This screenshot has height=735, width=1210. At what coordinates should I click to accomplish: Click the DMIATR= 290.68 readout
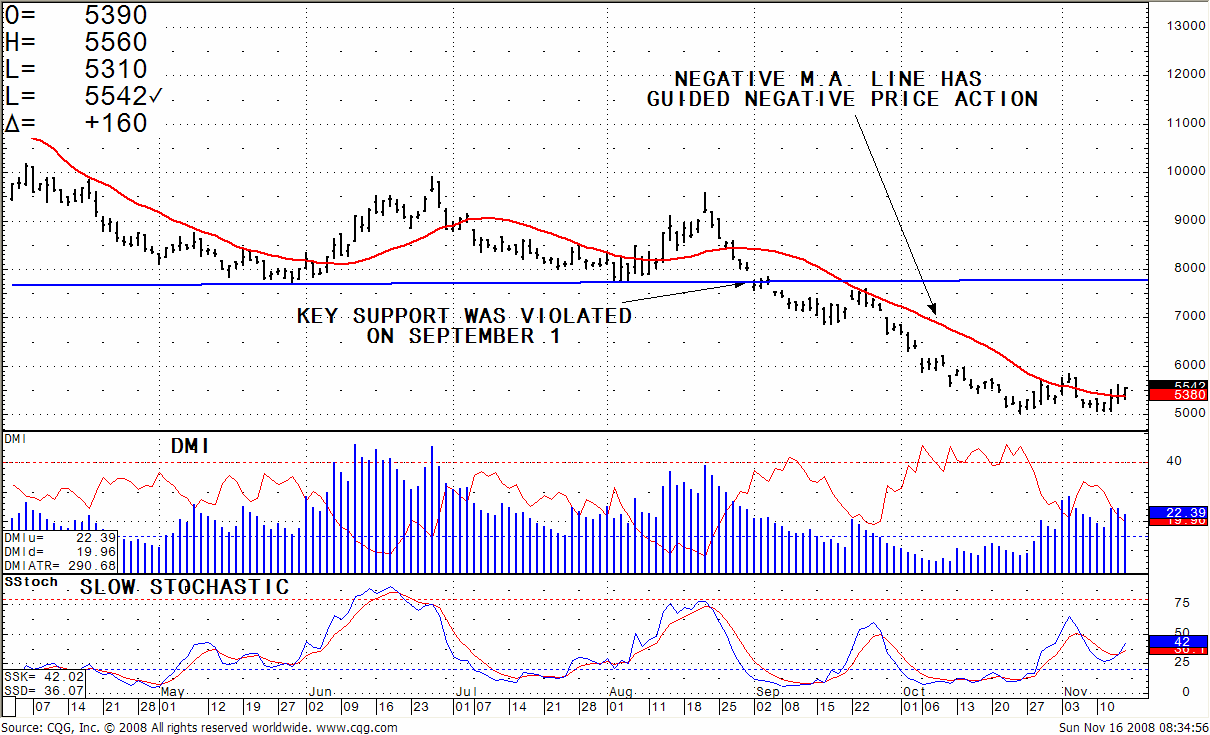click(60, 566)
